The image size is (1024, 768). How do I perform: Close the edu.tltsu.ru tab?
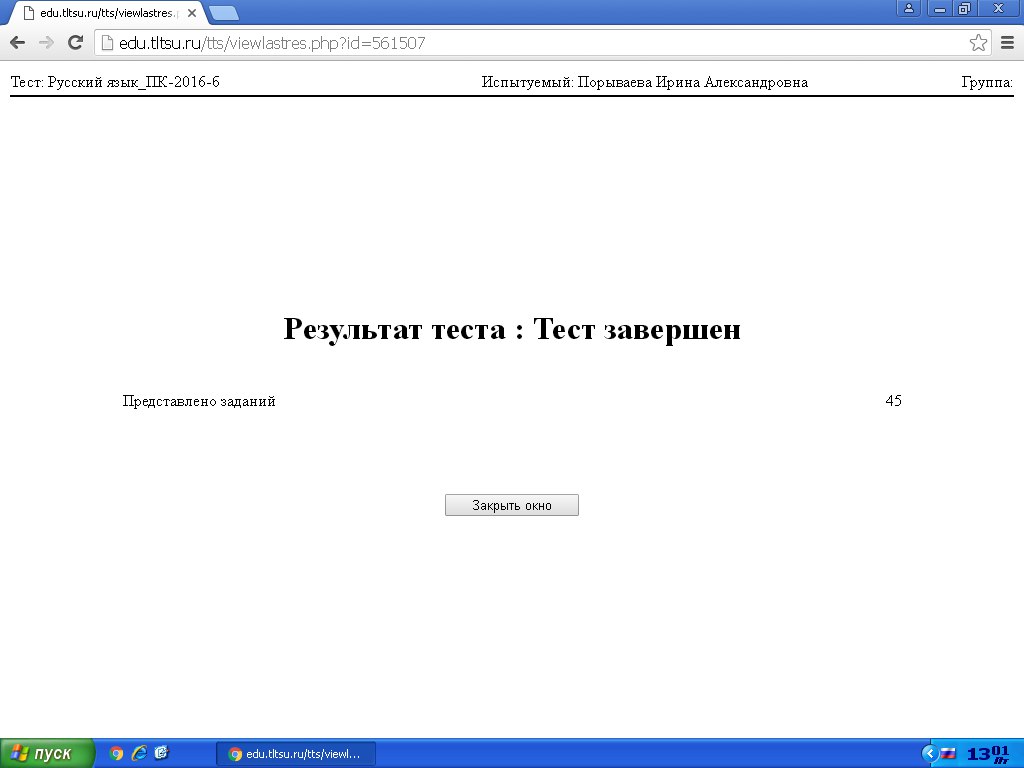pyautogui.click(x=191, y=13)
